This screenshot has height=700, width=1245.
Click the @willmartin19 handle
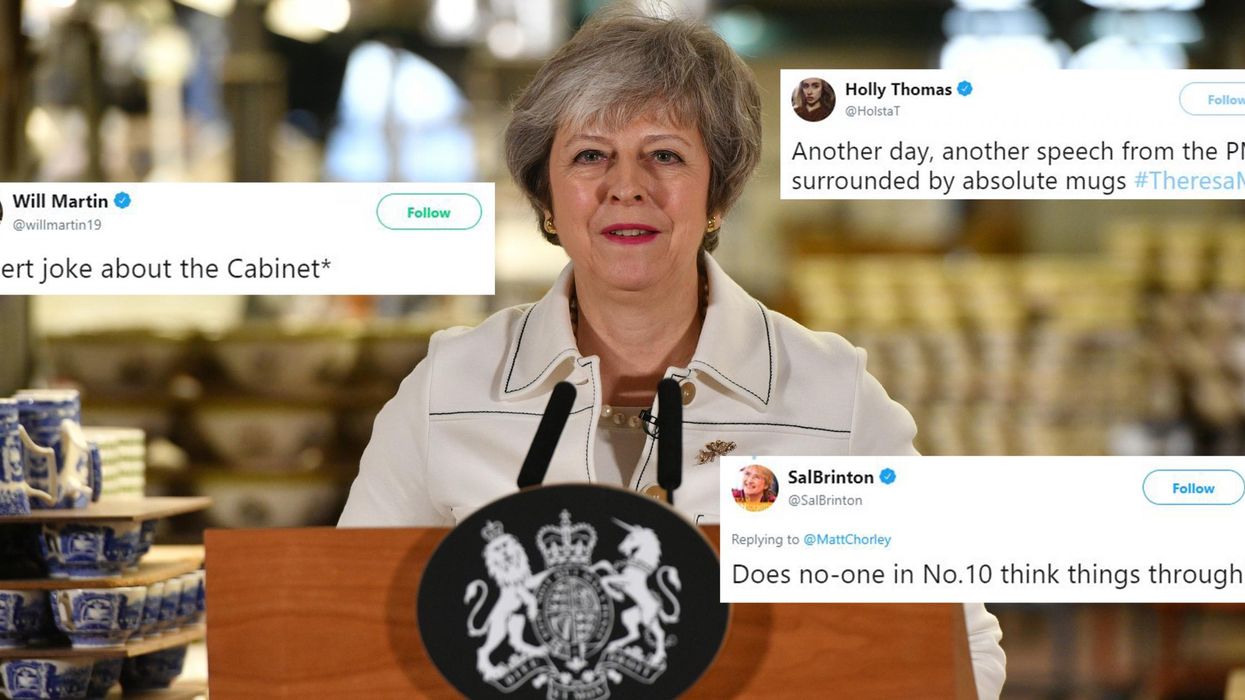[x=57, y=225]
